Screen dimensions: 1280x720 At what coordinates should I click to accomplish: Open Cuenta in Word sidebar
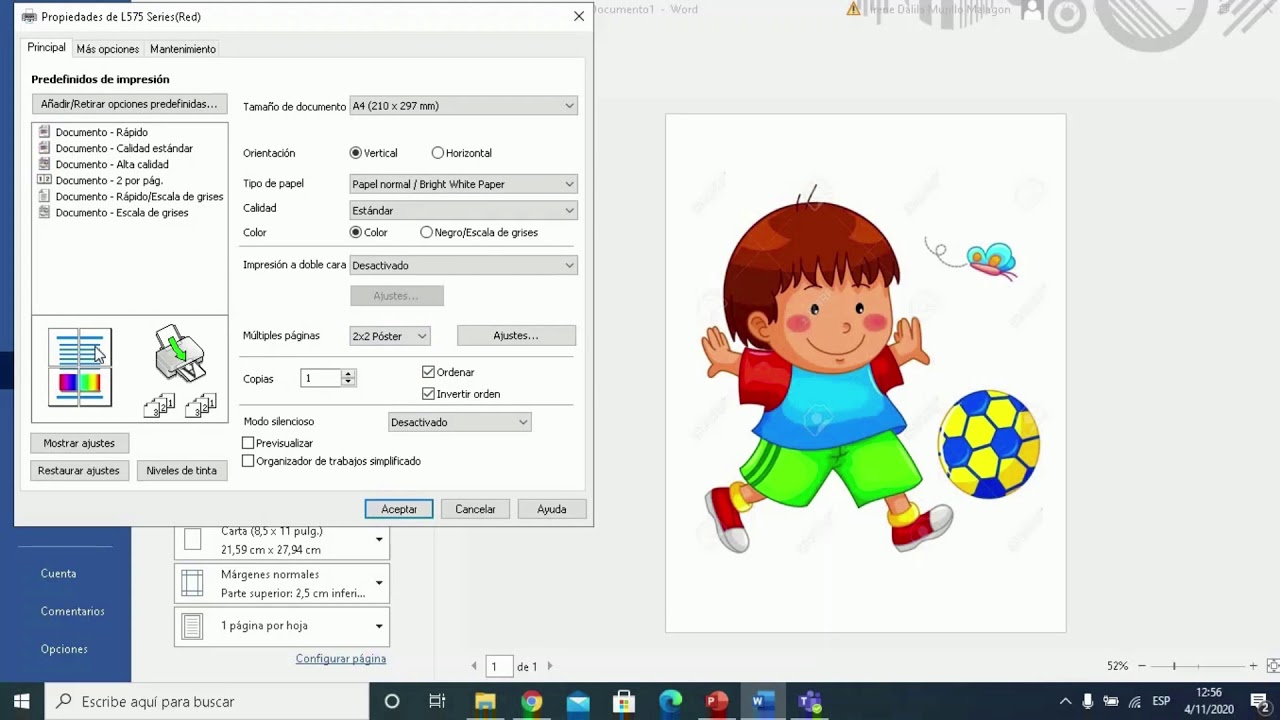tap(58, 573)
